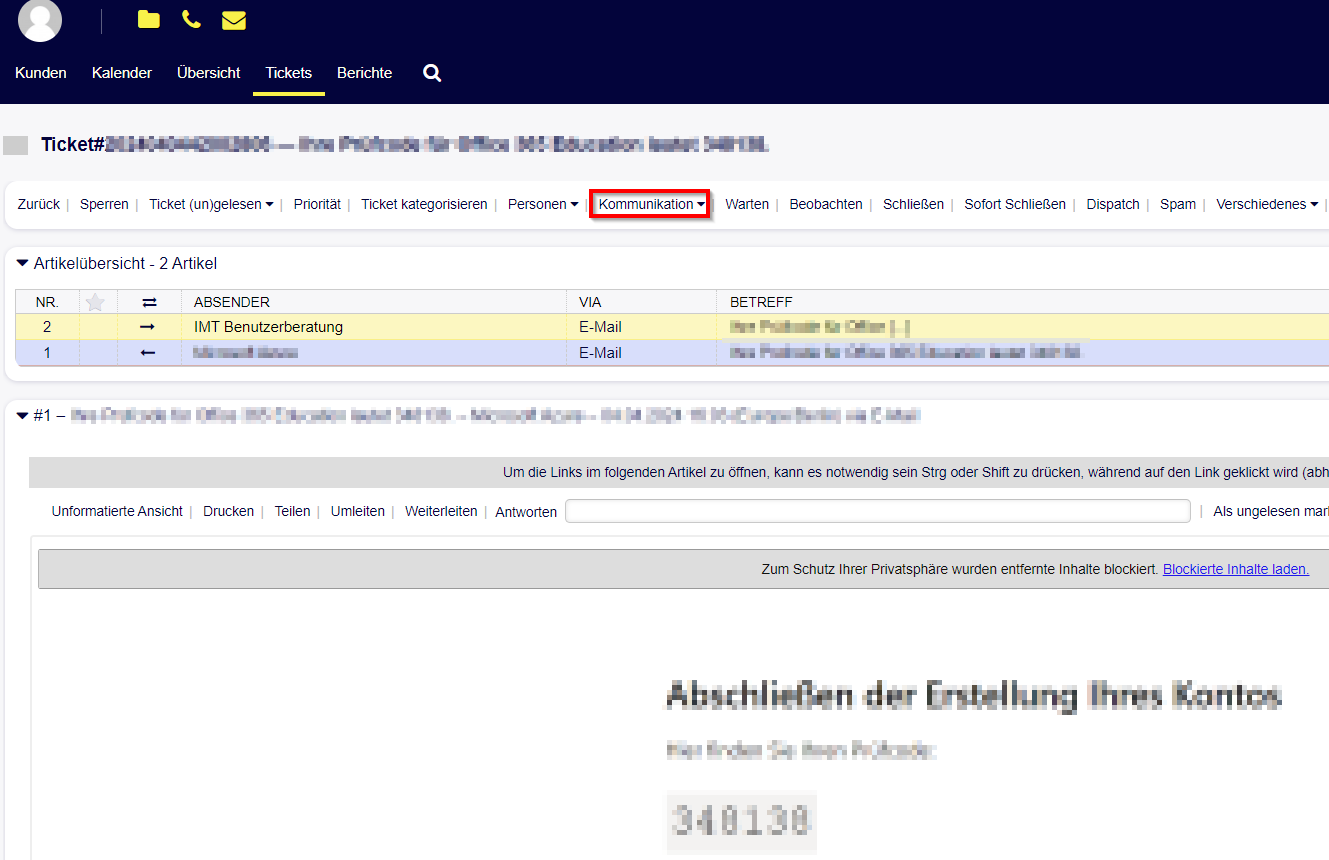Open the Kalender menu
The width and height of the screenshot is (1329, 860).
click(122, 73)
